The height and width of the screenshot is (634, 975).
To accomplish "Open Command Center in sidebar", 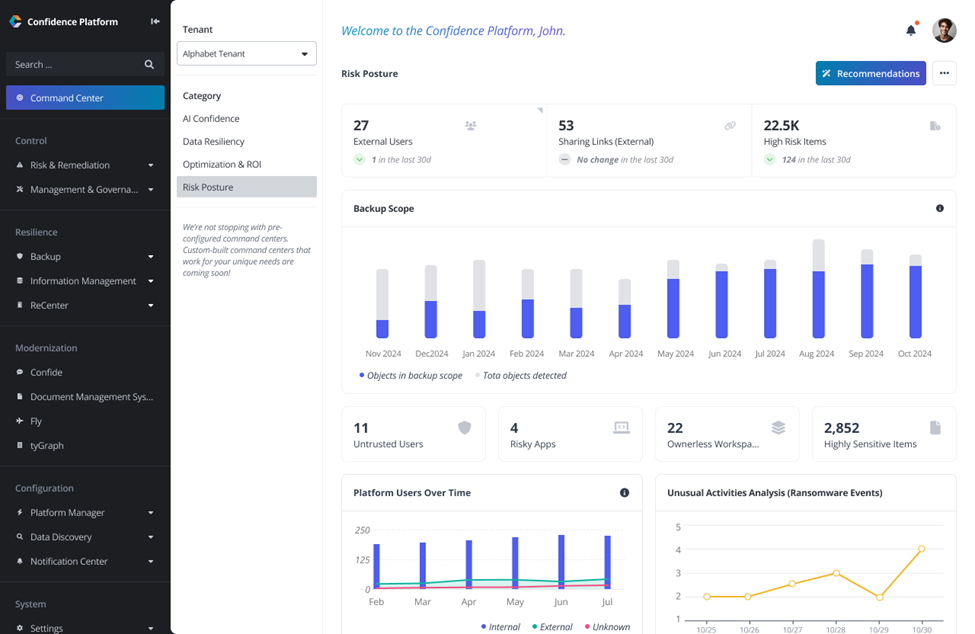I will [85, 98].
